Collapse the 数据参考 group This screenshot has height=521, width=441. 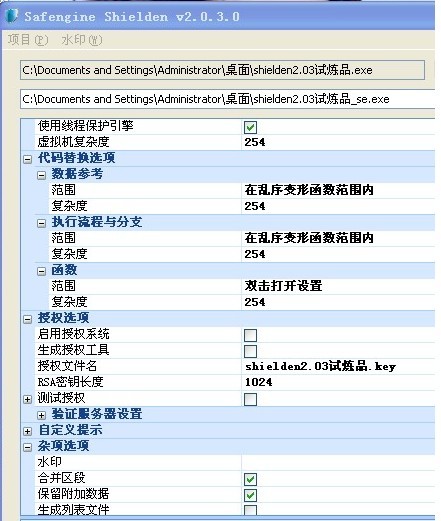click(x=41, y=175)
